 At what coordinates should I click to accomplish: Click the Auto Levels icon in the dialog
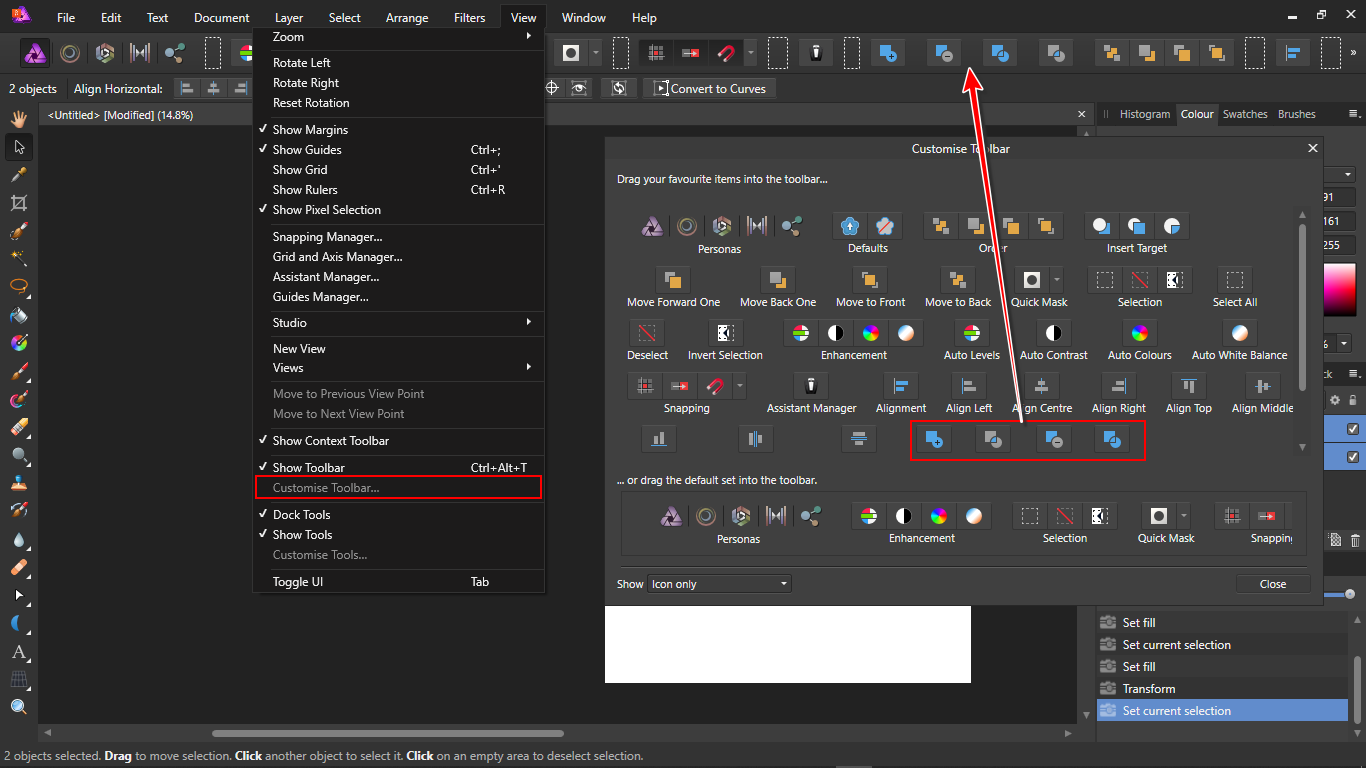[971, 333]
